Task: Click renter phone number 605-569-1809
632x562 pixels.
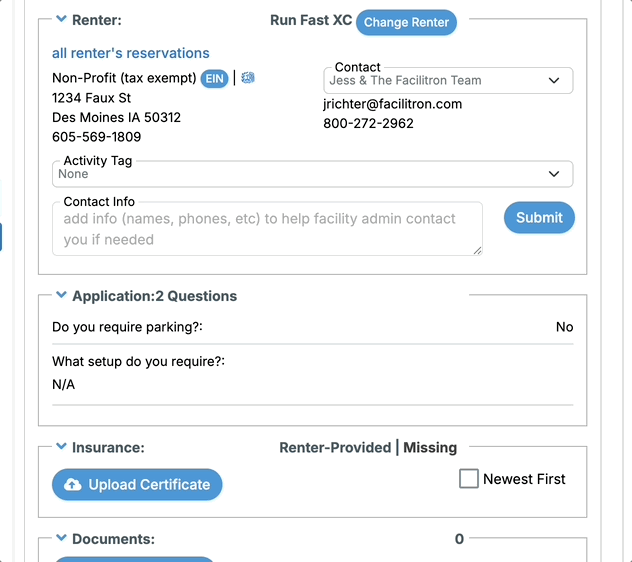Action: [x=97, y=137]
